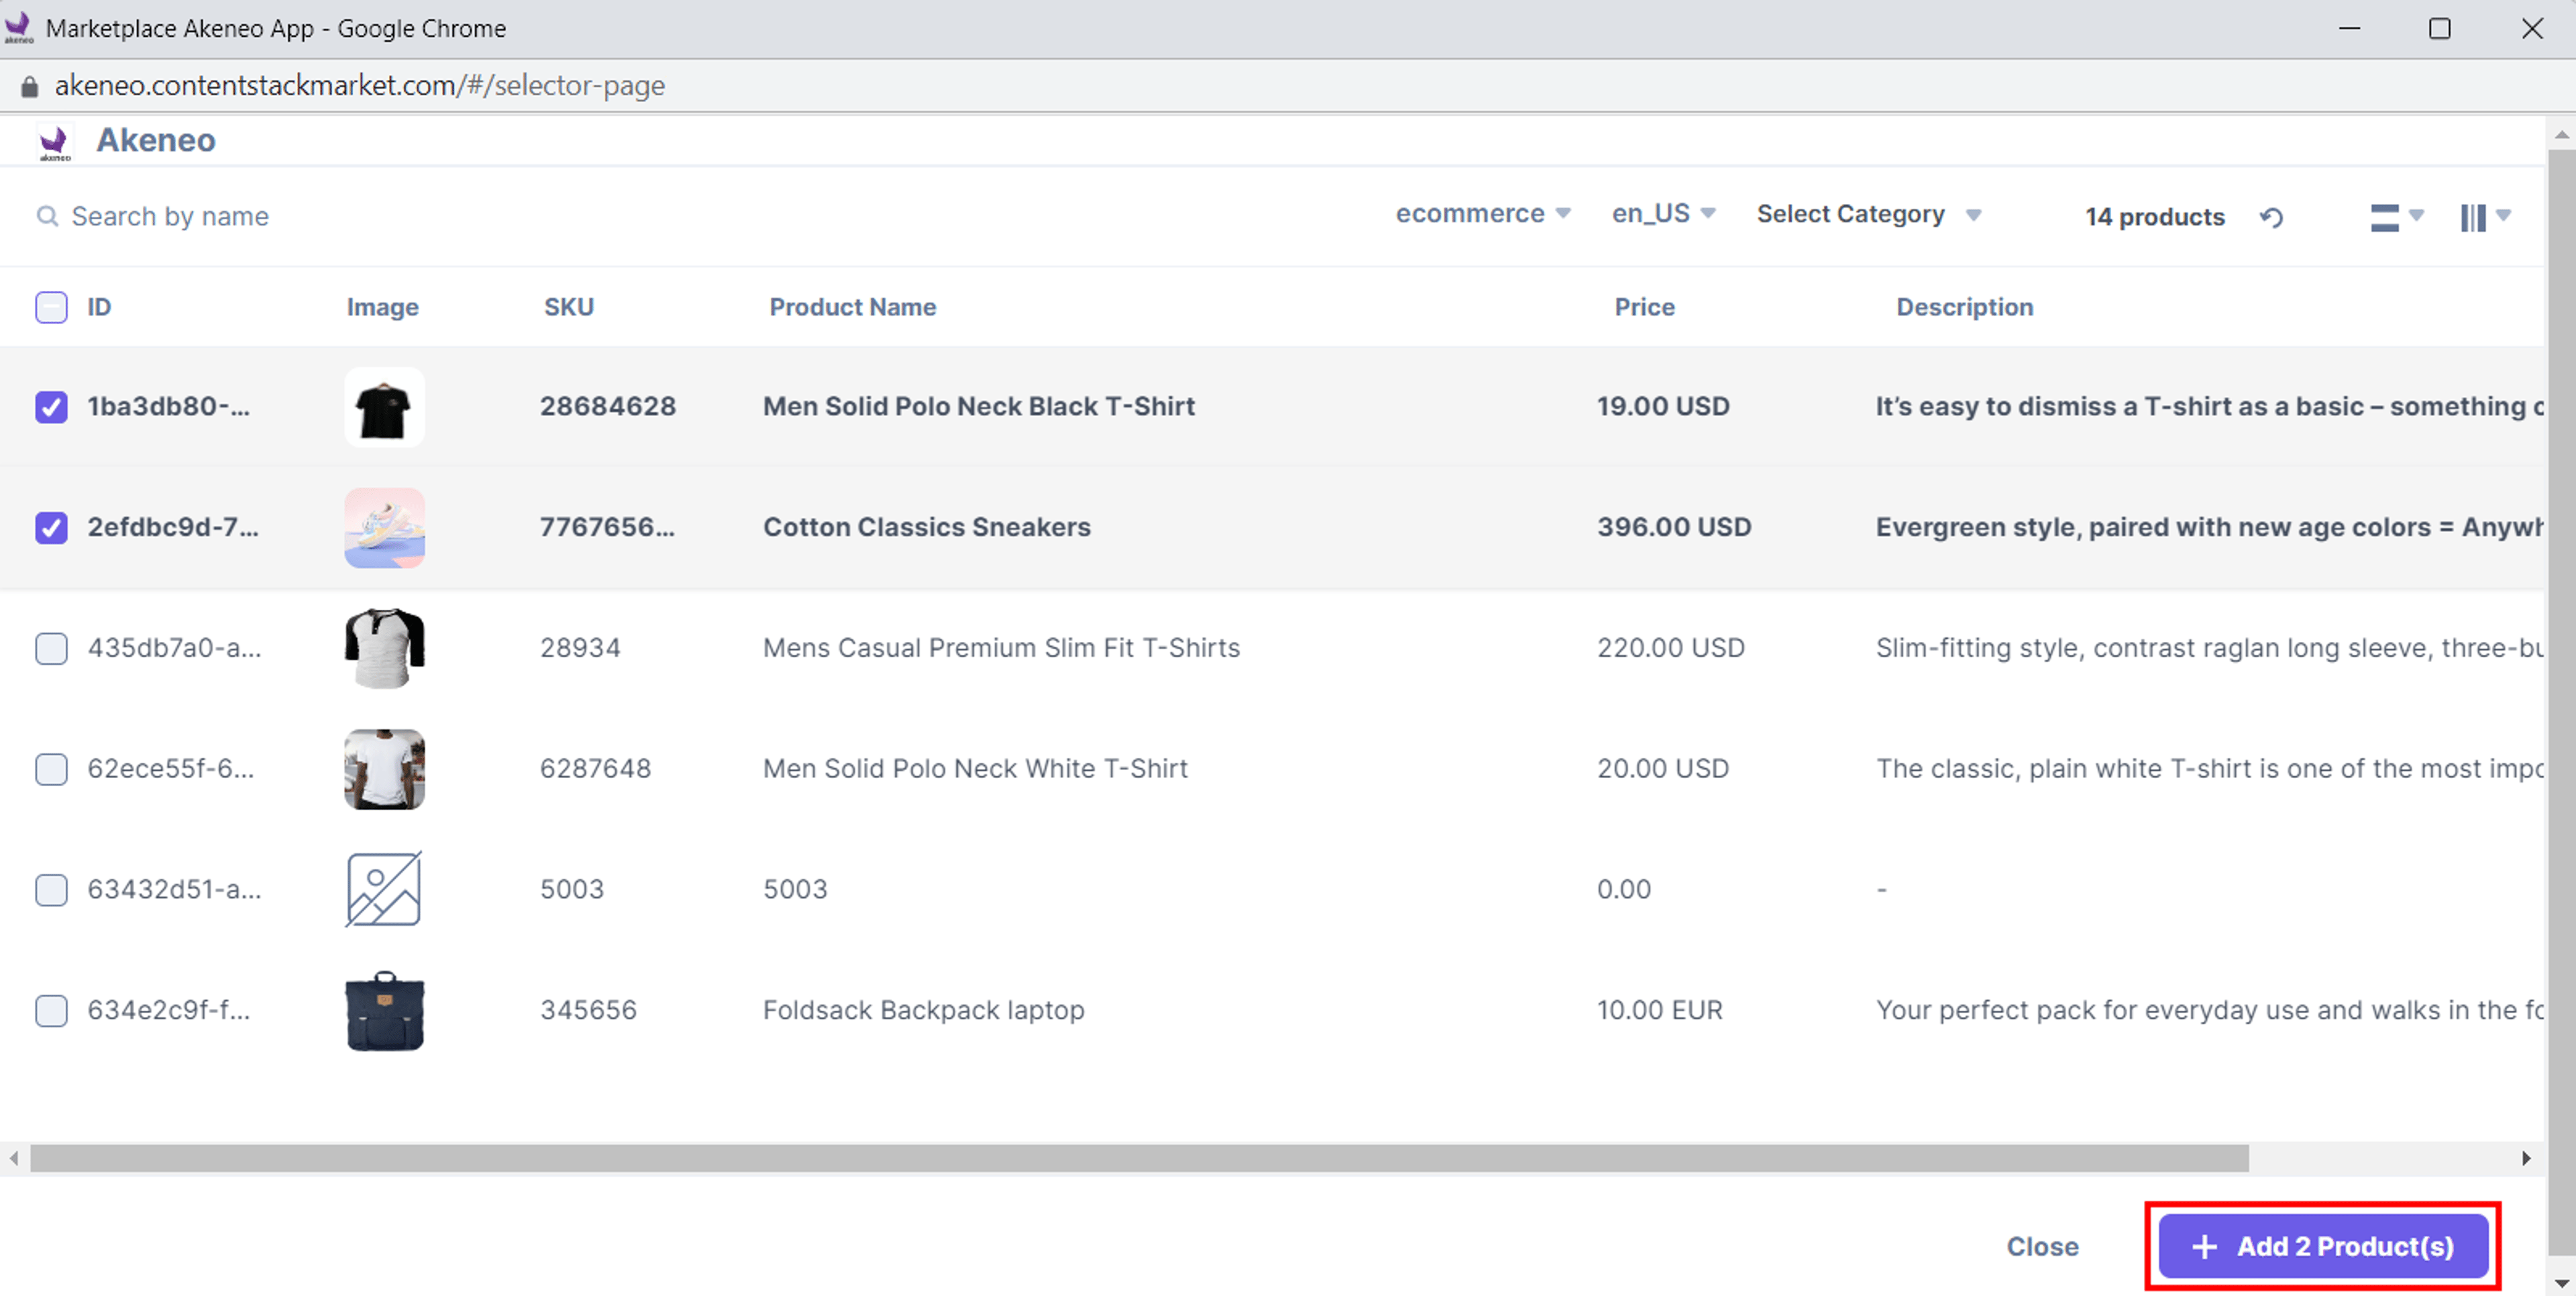The height and width of the screenshot is (1296, 2576).
Task: Click the Product Name column header
Action: pos(852,307)
